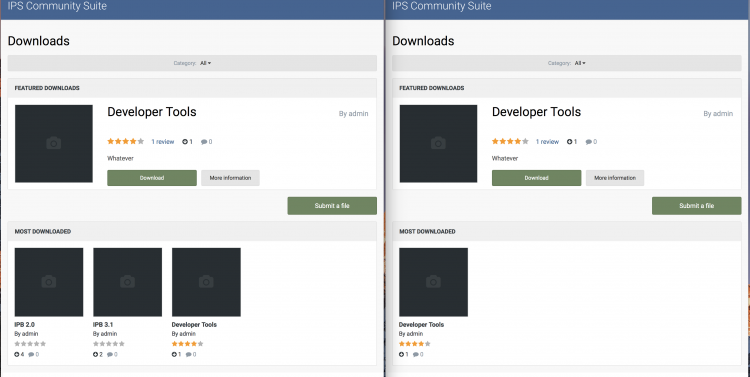The image size is (750, 377).
Task: Click Featured Downloads header in left window
Action: (x=47, y=88)
